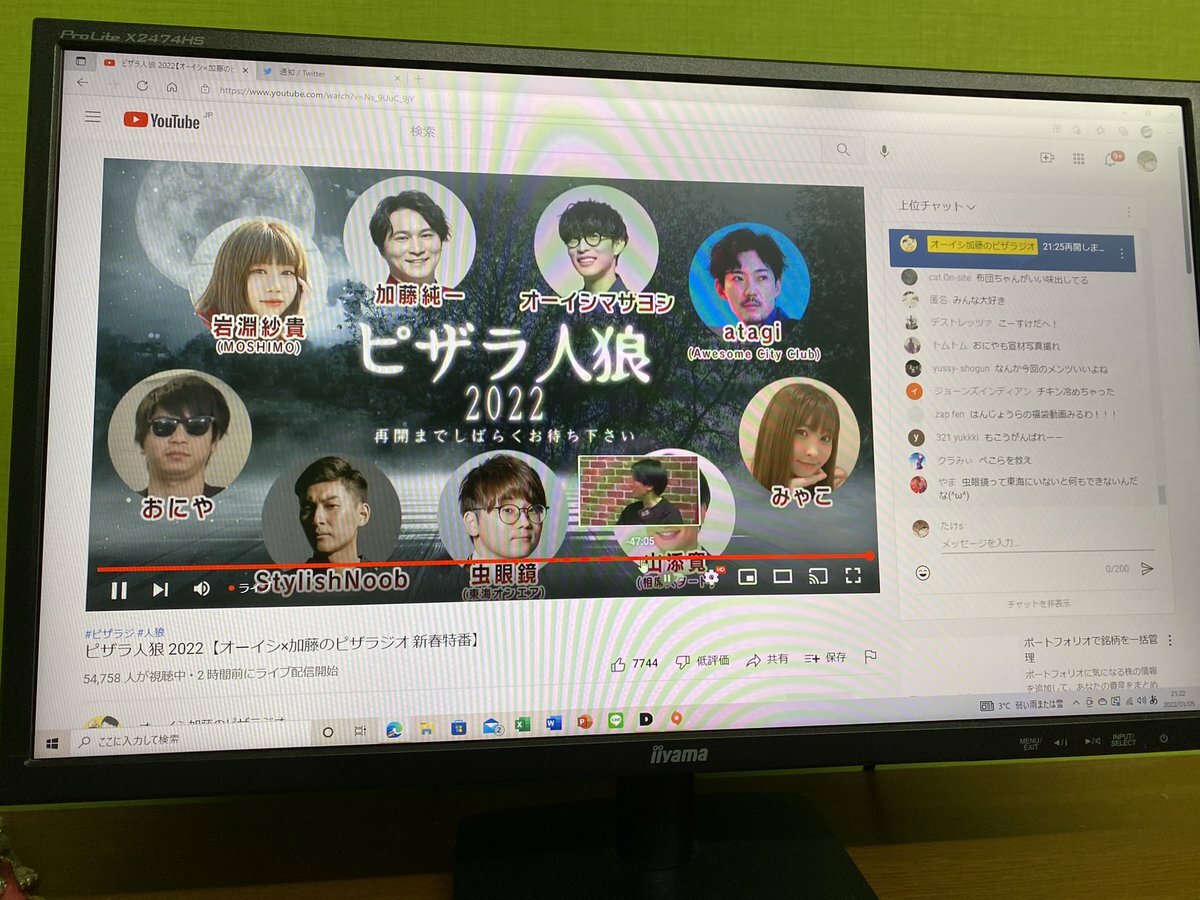Screen dimensions: 1200x900
Task: Skip to the next video
Action: coord(160,589)
